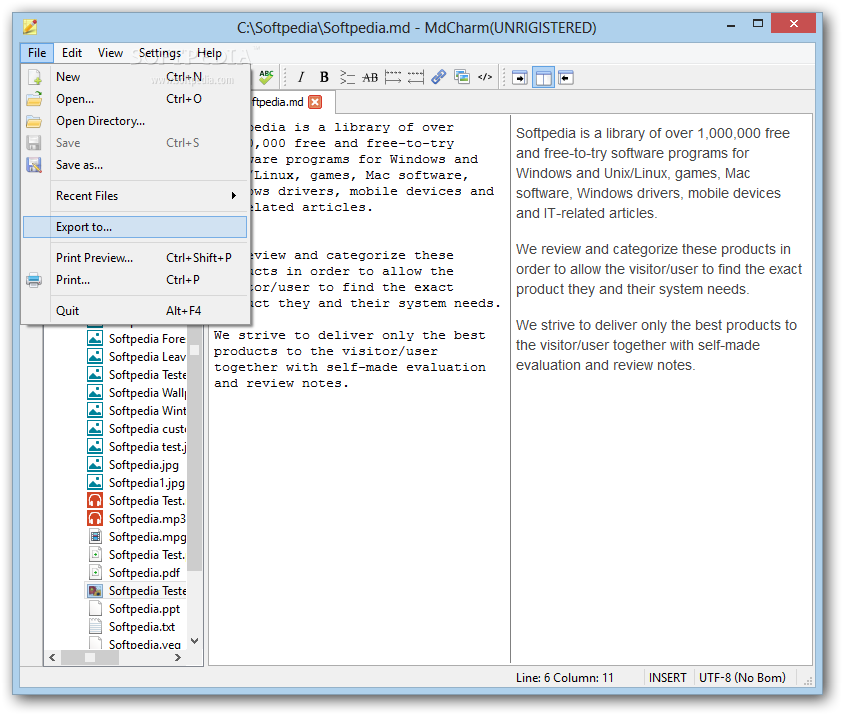Click the file tree horizontal scrollbar thumb
The height and width of the screenshot is (715, 843).
tap(89, 657)
